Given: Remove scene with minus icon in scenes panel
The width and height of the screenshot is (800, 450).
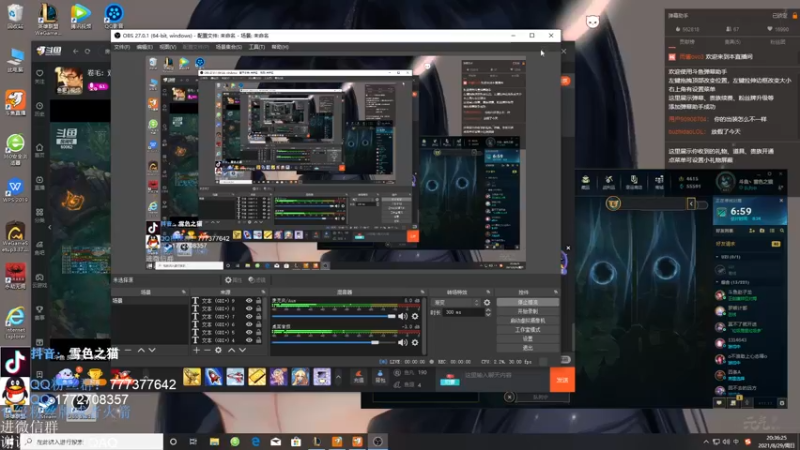Looking at the screenshot, I should 128,351.
